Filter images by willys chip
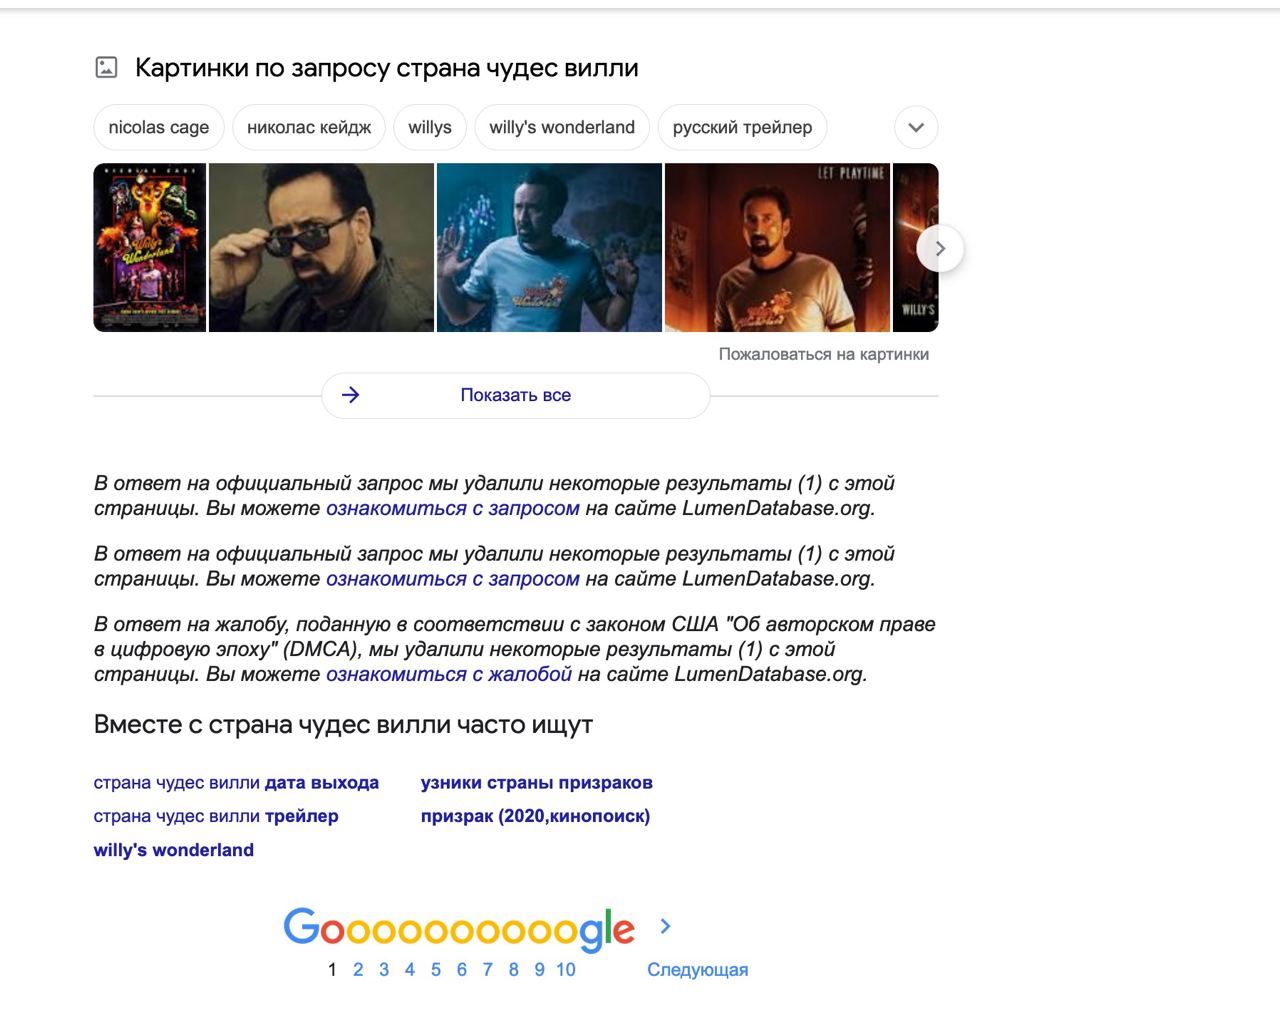This screenshot has width=1280, height=1013. (430, 128)
